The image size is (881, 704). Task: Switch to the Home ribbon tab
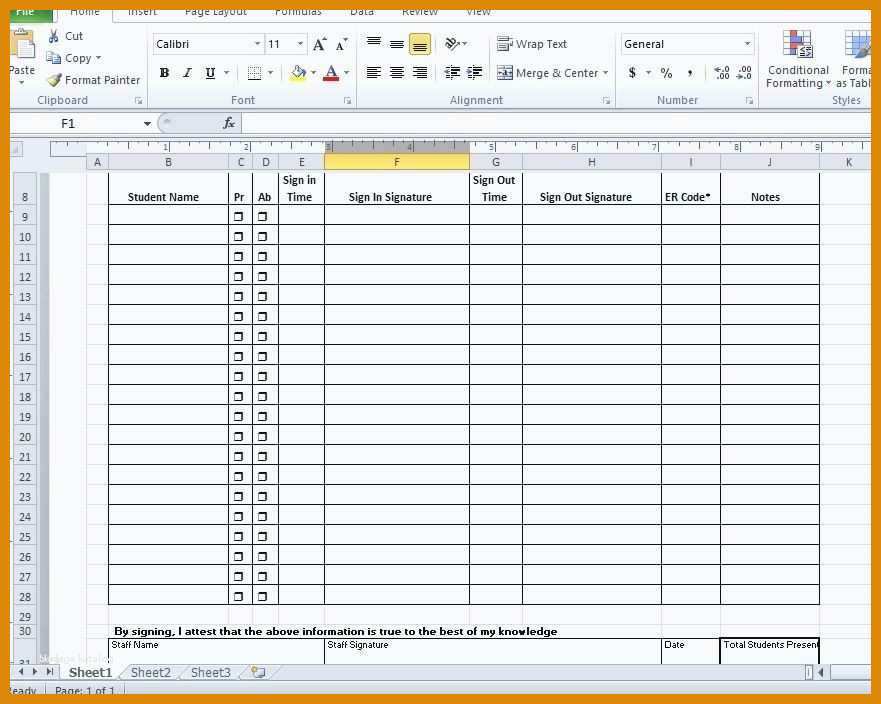click(x=85, y=12)
